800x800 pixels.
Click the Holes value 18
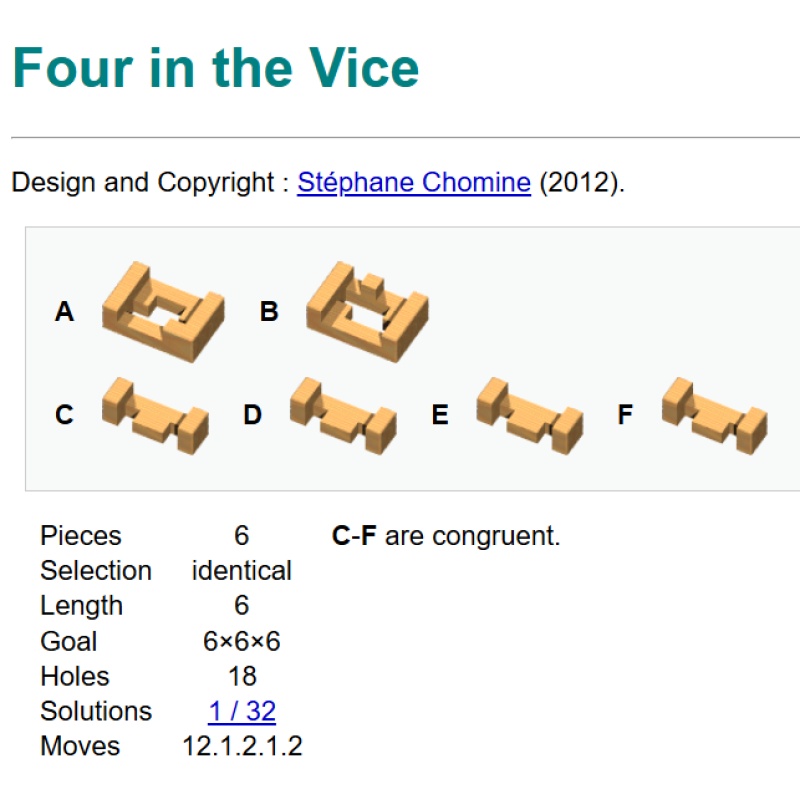241,676
